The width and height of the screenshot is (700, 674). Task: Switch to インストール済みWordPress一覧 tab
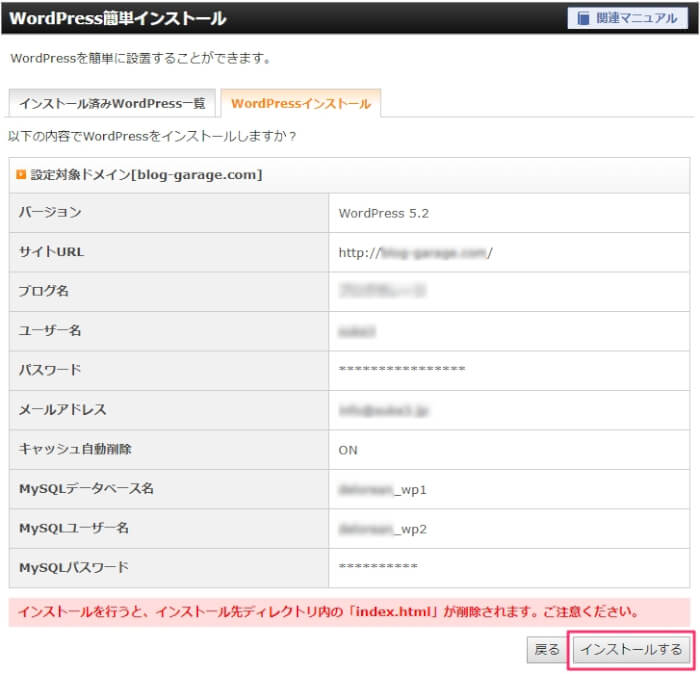pyautogui.click(x=112, y=103)
